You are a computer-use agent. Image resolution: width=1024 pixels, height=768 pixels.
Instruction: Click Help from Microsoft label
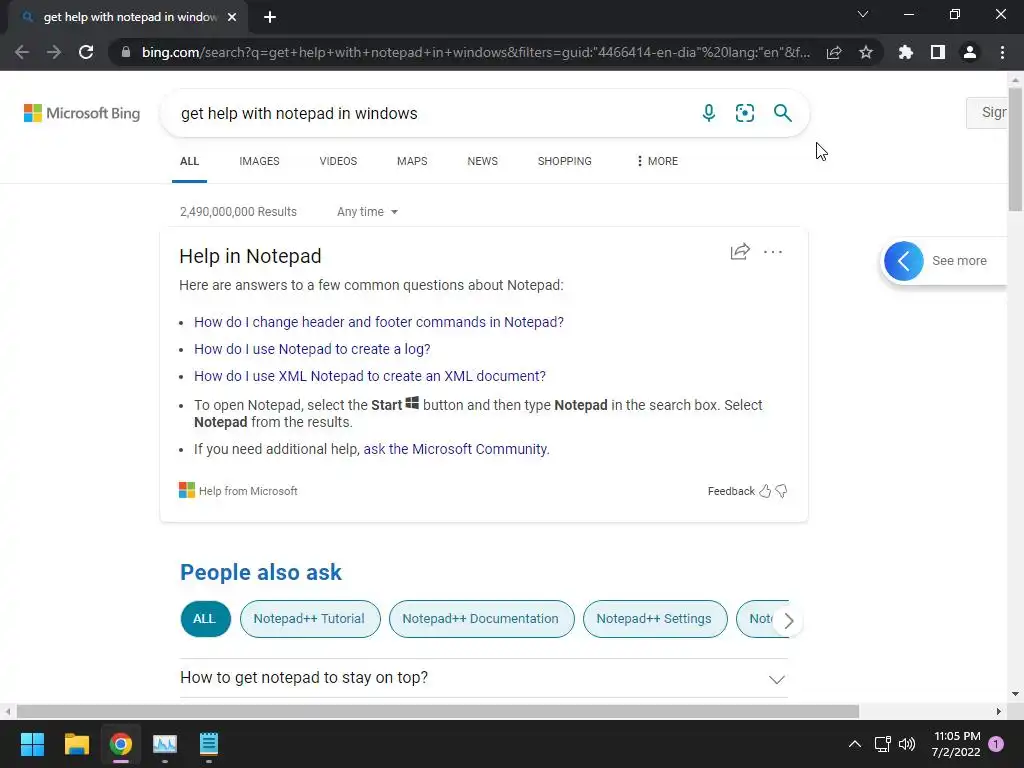click(x=248, y=491)
